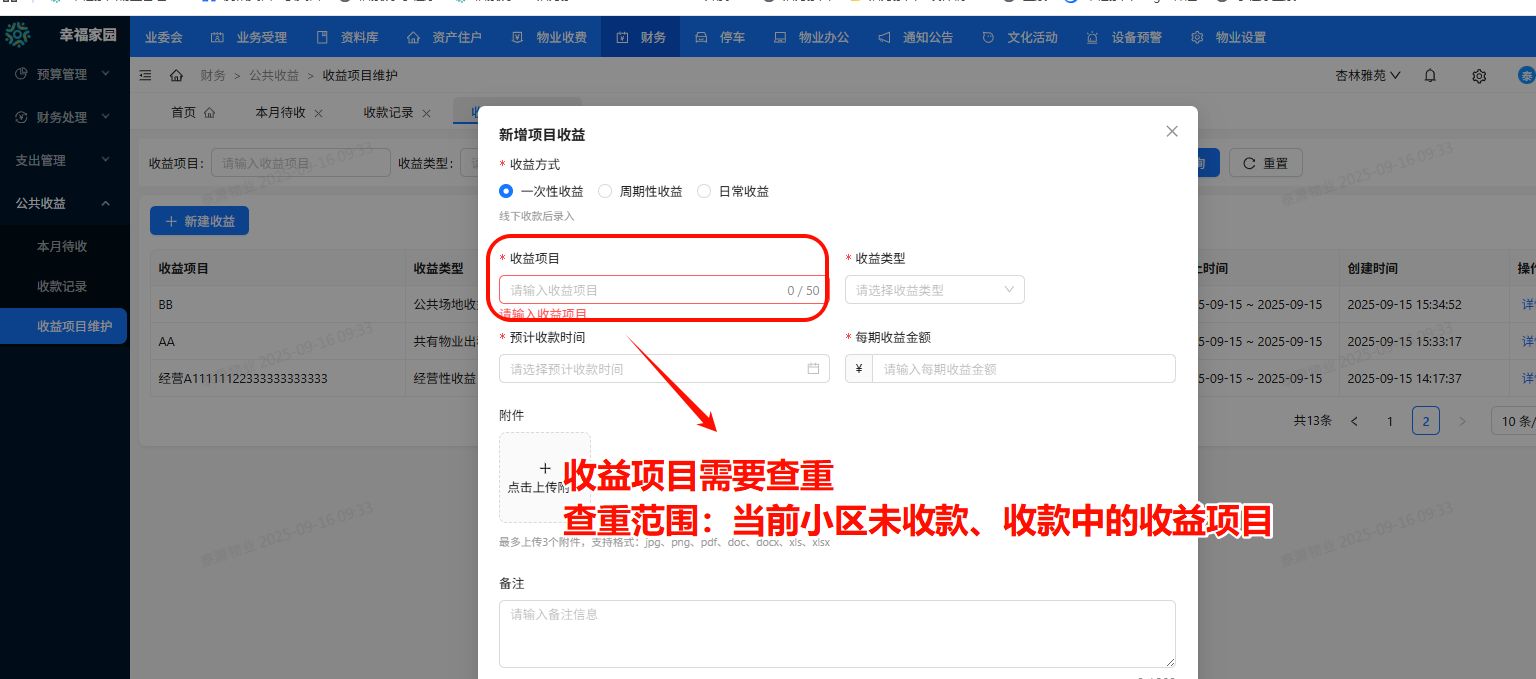
Task: Close the 新增项目收益 dialog
Action: (1172, 131)
